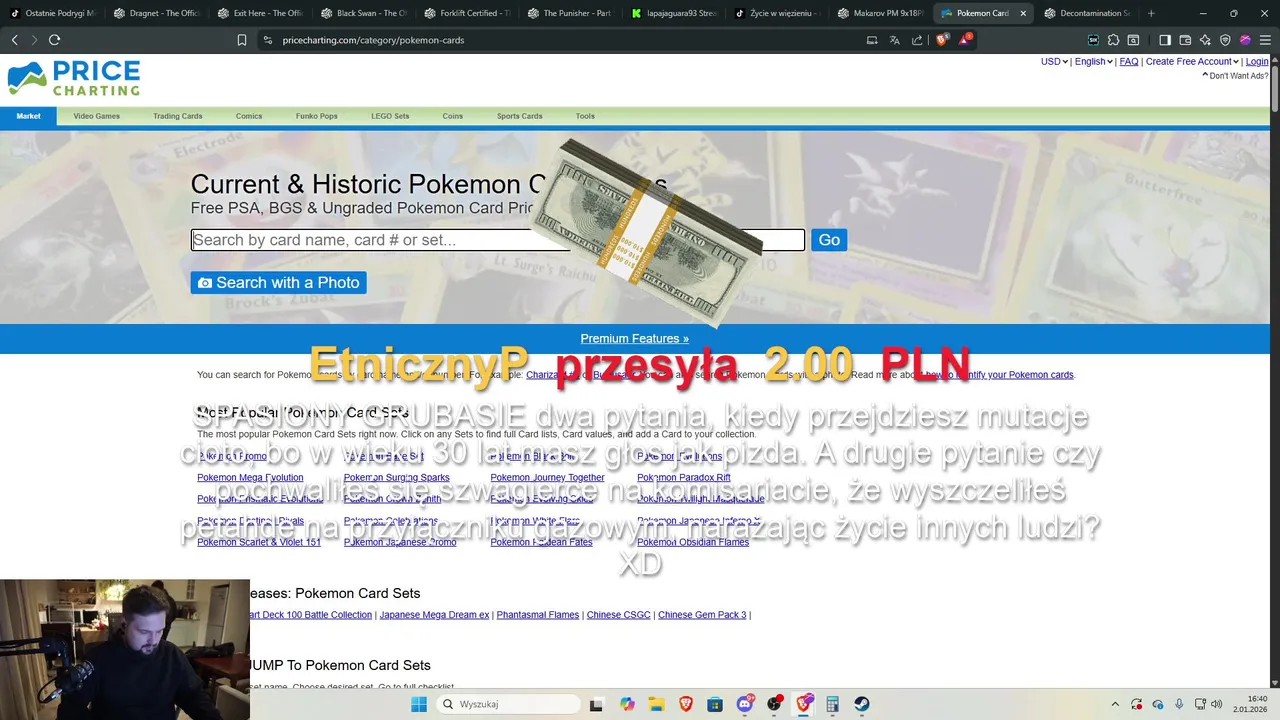Switch to the Makarov PM 9x18 browser tab
The height and width of the screenshot is (720, 1280).
(880, 13)
